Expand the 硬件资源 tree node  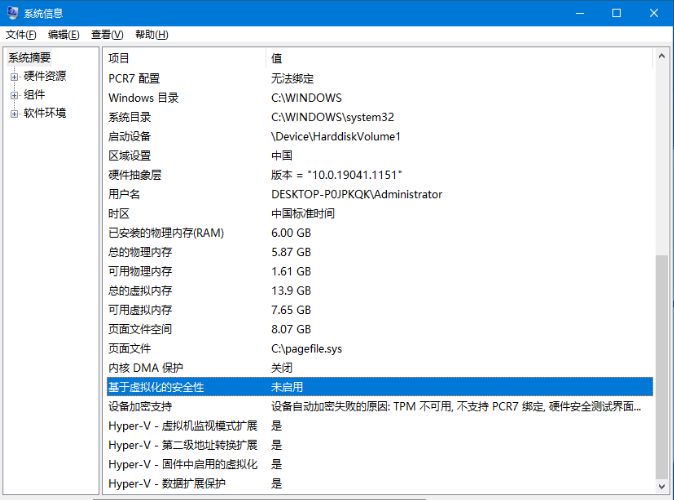tap(14, 77)
